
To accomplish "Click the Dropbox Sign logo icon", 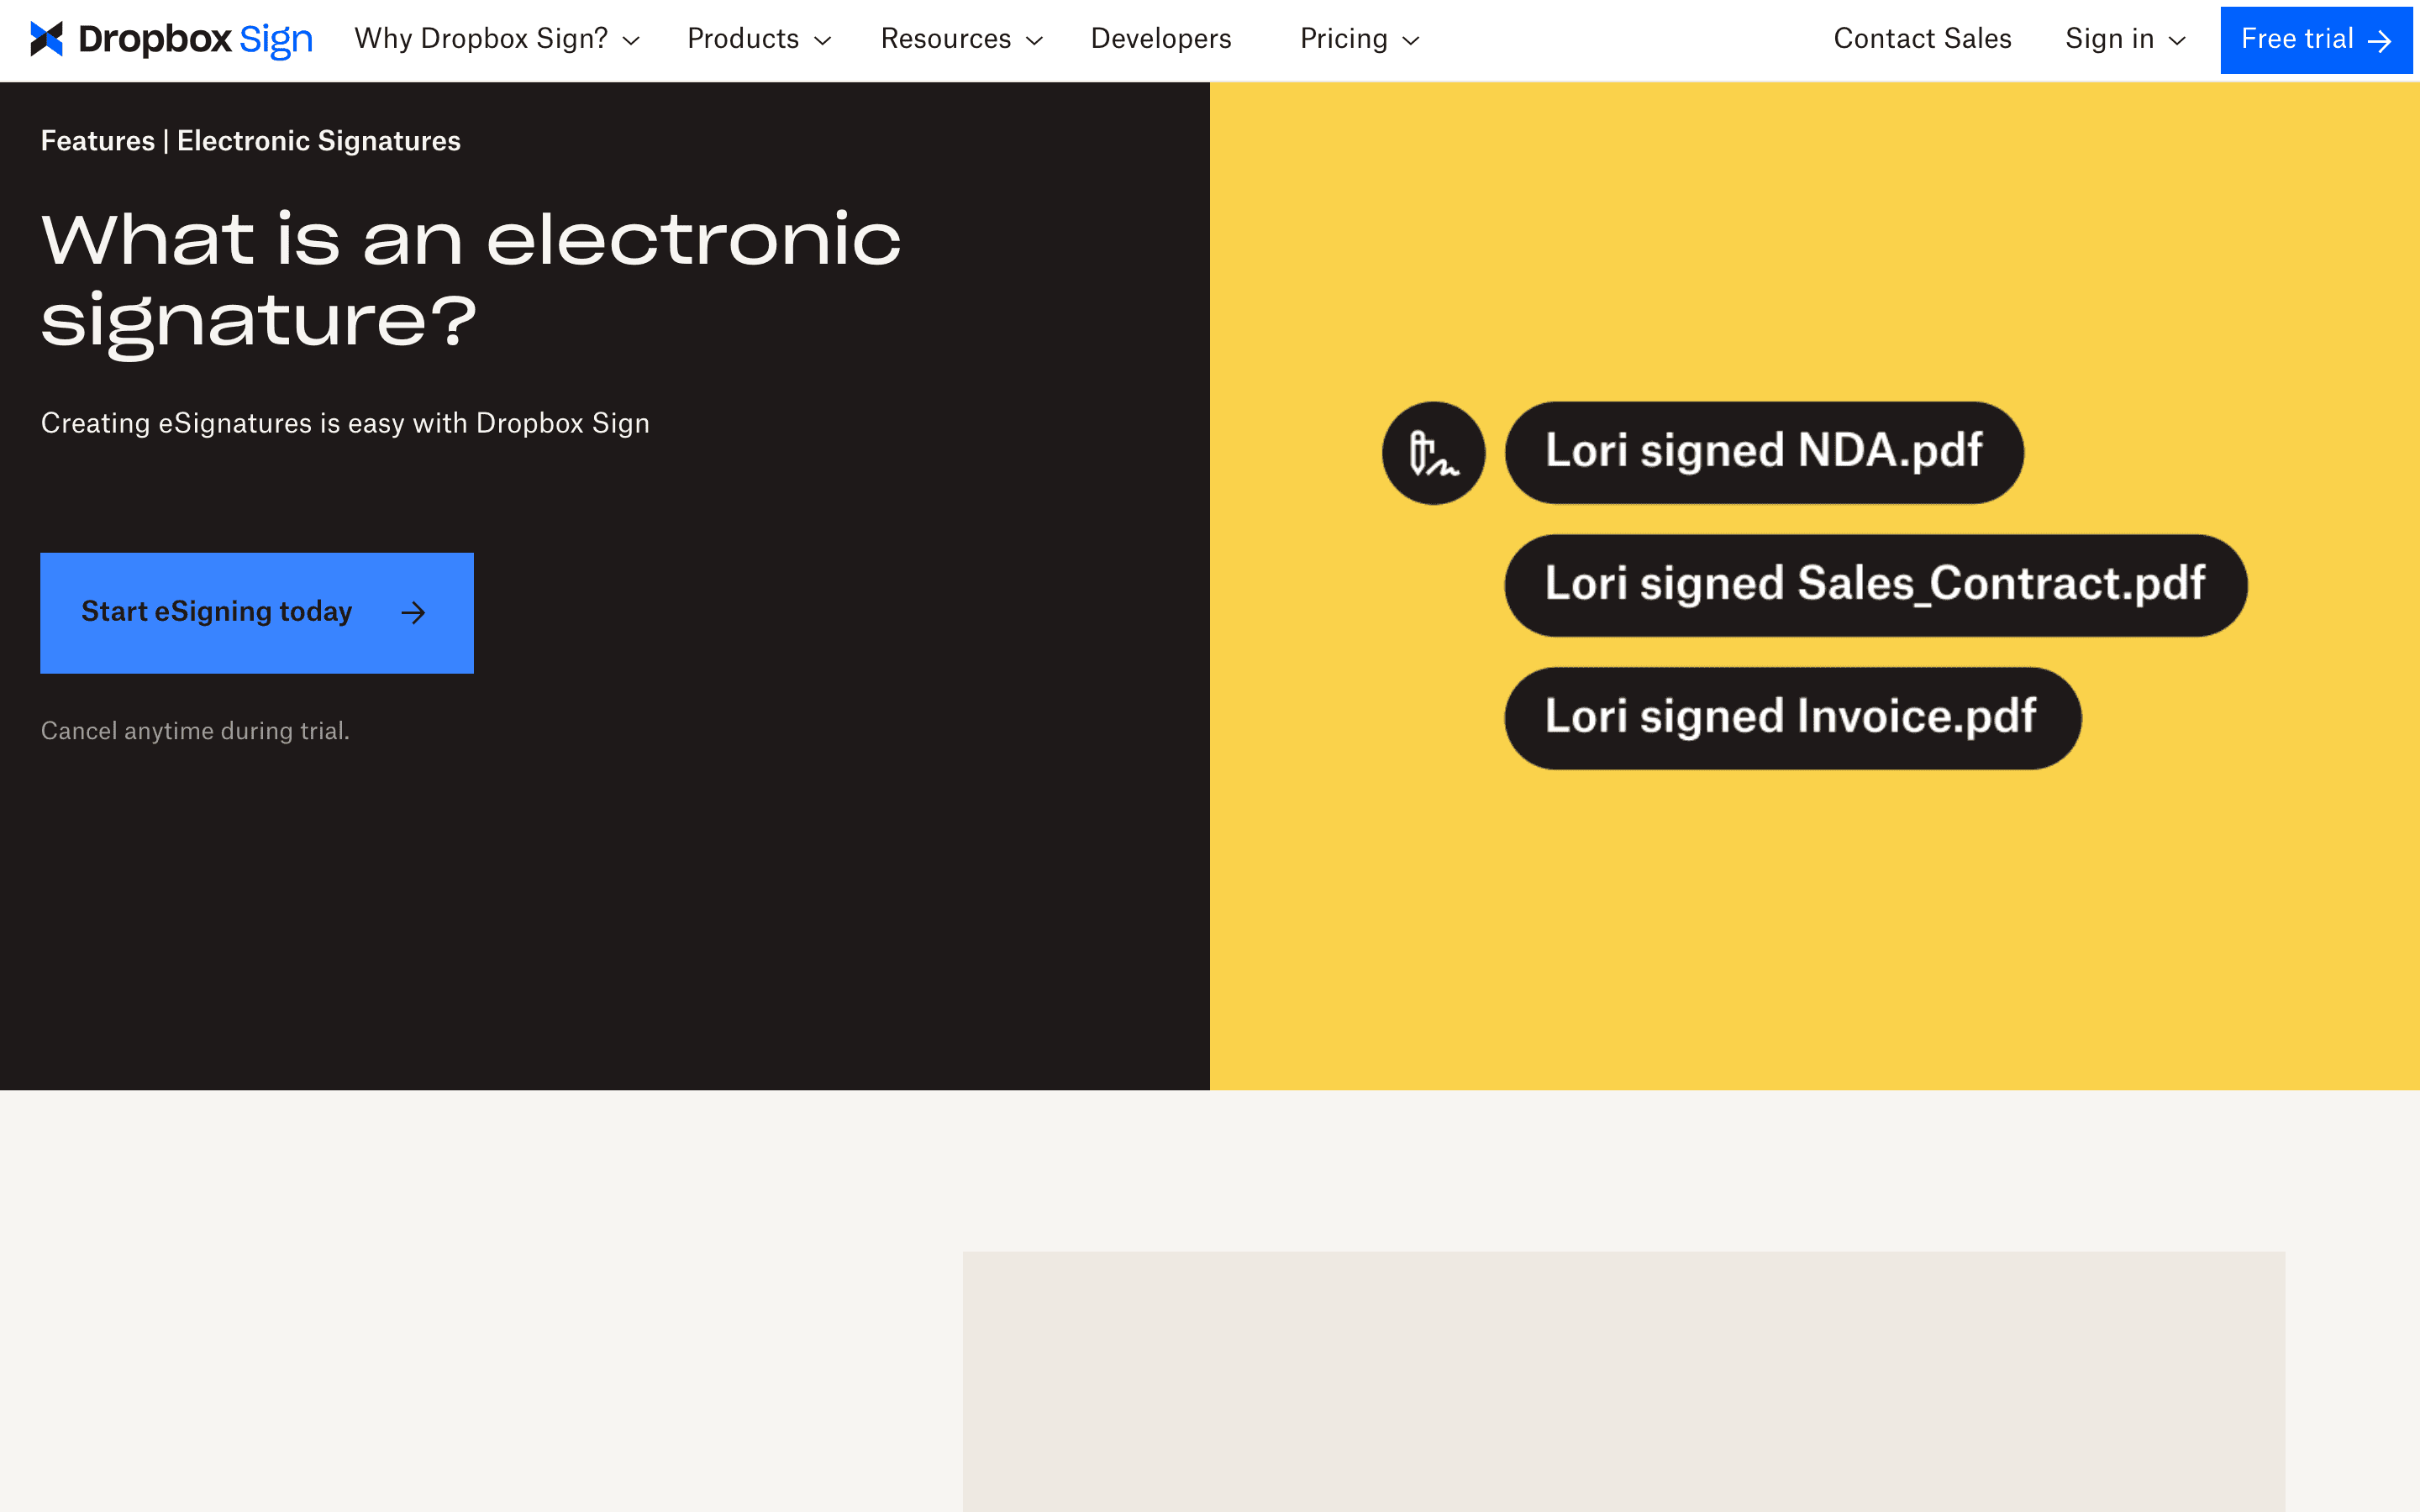I will (47, 39).
